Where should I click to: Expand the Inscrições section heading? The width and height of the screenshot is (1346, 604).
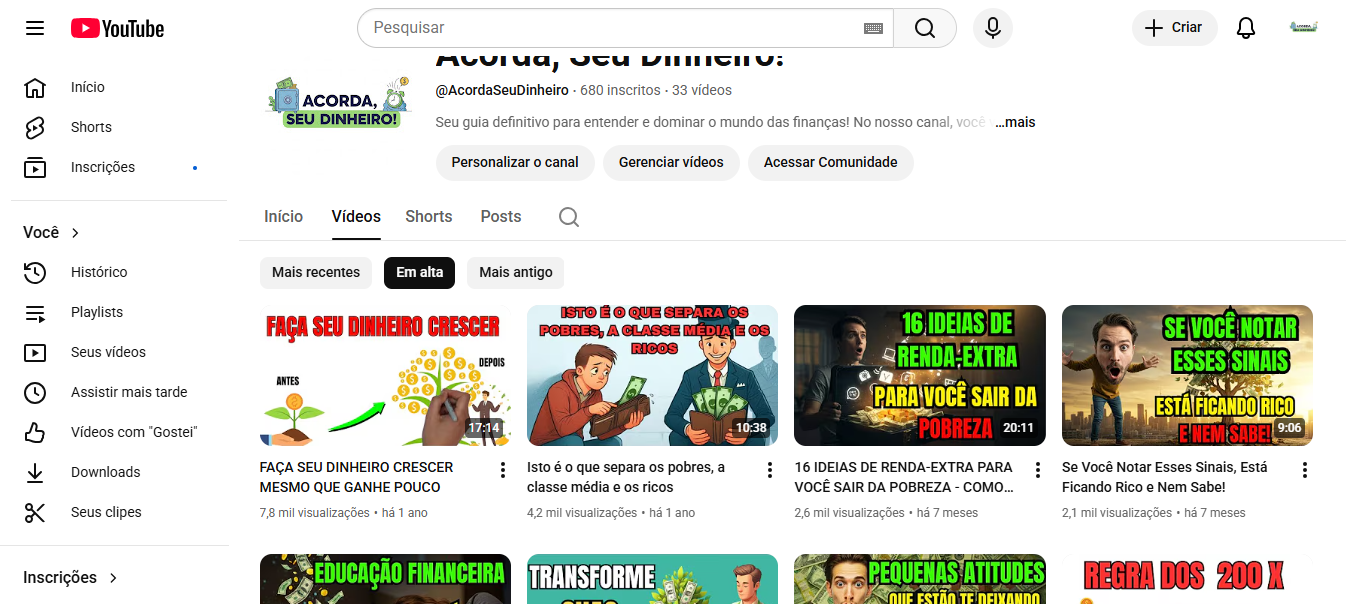click(71, 577)
